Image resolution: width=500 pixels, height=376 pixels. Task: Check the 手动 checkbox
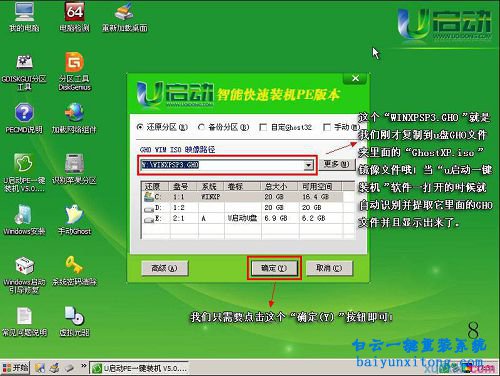[x=341, y=127]
